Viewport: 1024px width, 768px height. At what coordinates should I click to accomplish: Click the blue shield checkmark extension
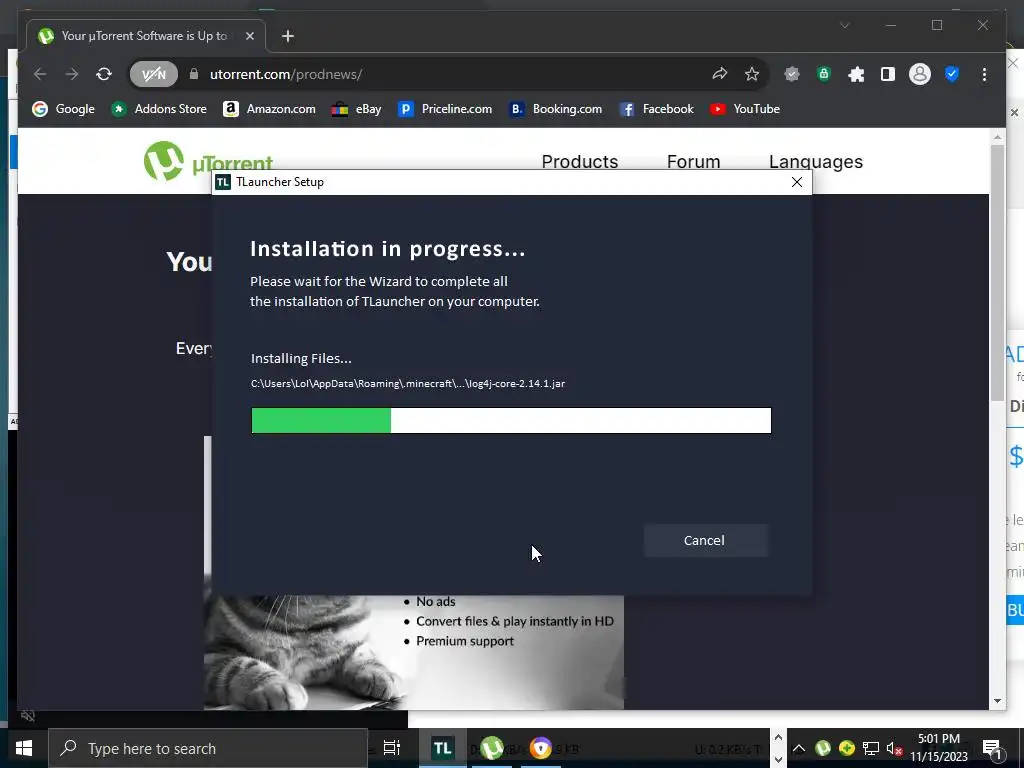point(952,74)
